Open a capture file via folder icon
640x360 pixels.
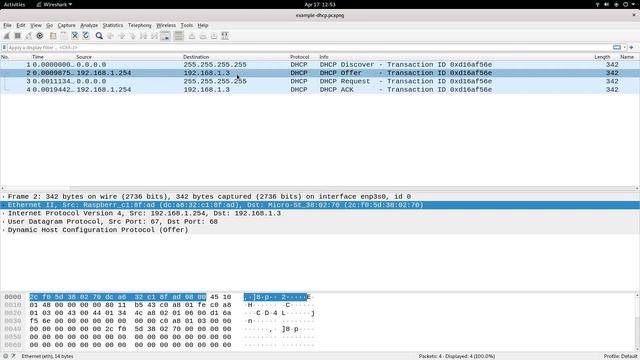click(x=53, y=36)
